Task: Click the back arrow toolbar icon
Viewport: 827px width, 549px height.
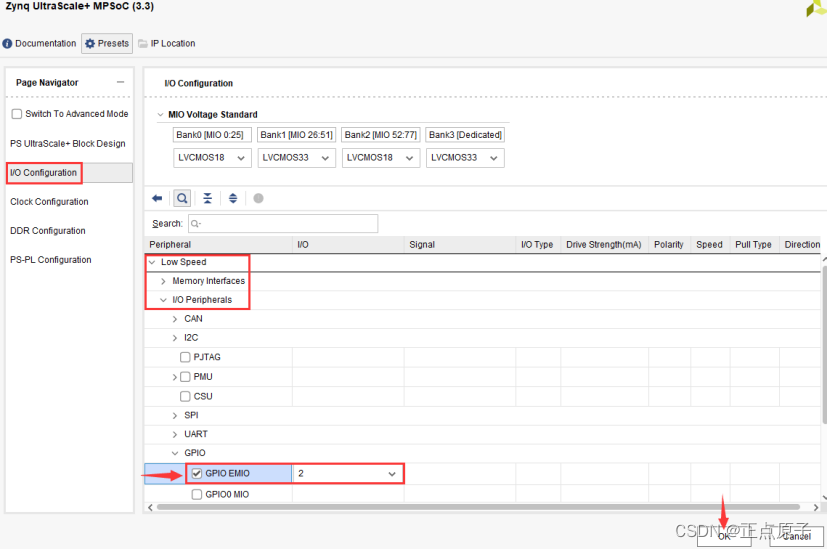Action: [157, 198]
